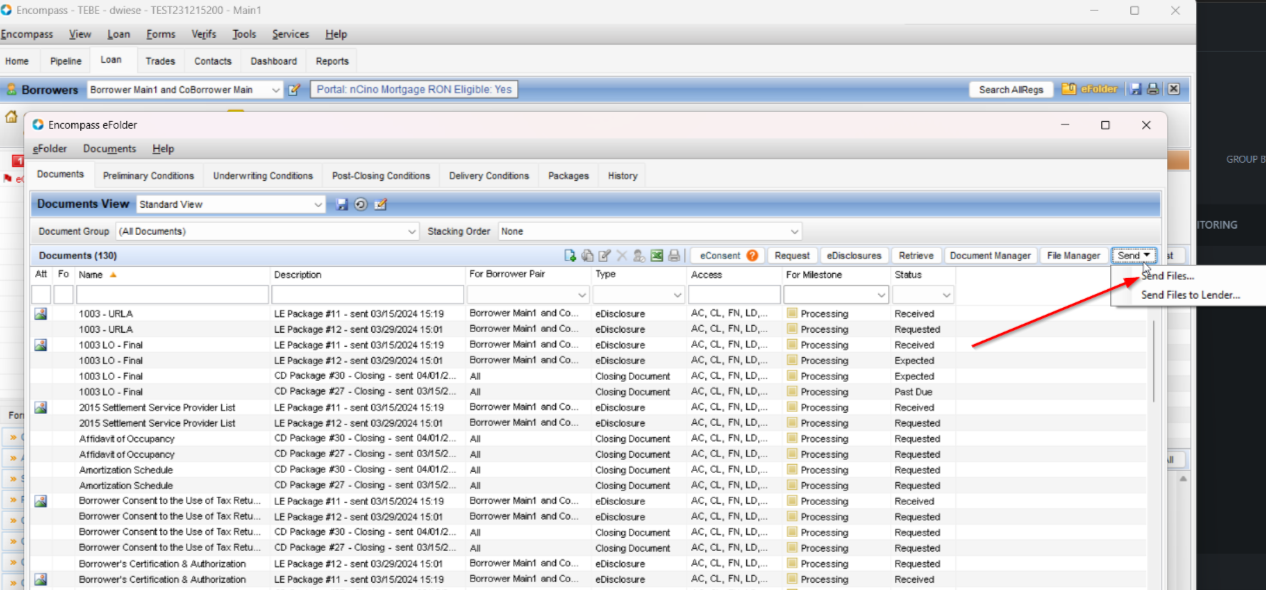
Task: Click the attachment icon on the 2015 Settlement Service Provider List row
Action: click(40, 408)
